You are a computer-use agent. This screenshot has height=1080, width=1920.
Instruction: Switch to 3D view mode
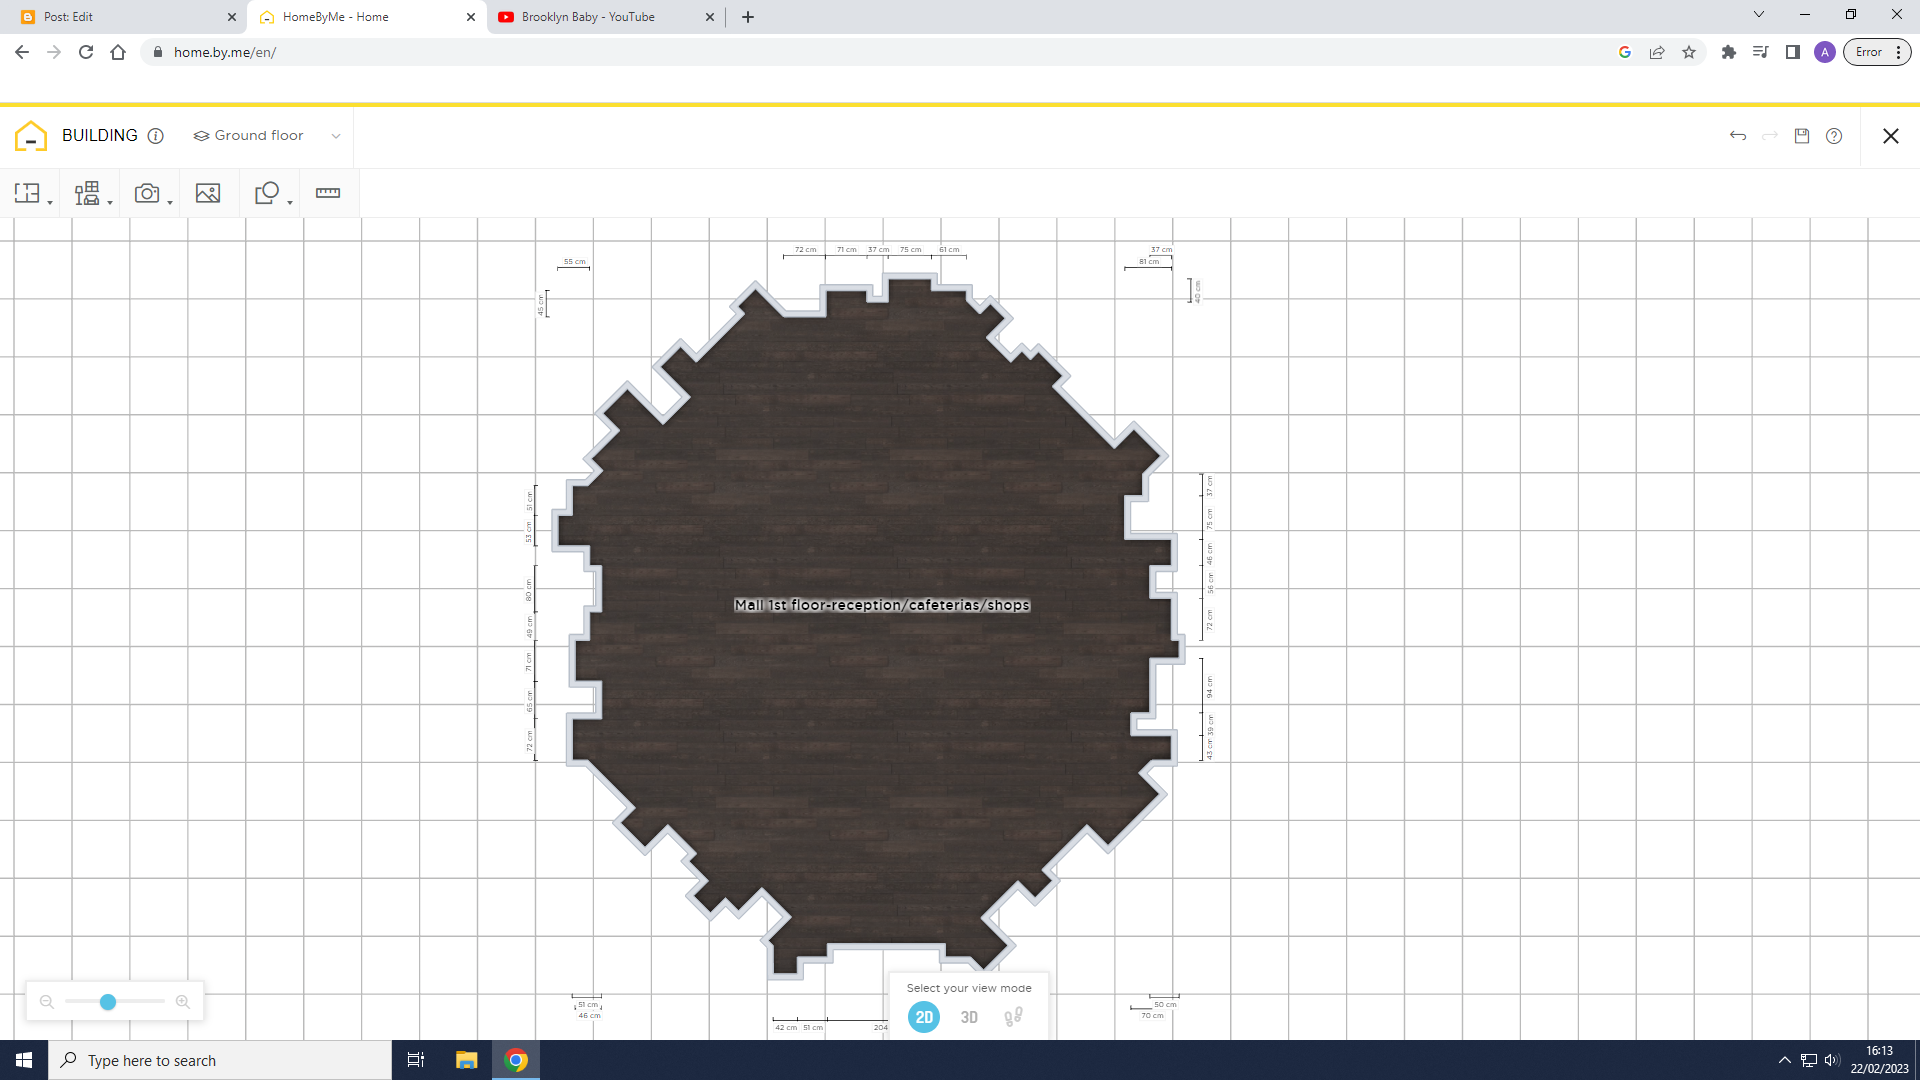969,1017
